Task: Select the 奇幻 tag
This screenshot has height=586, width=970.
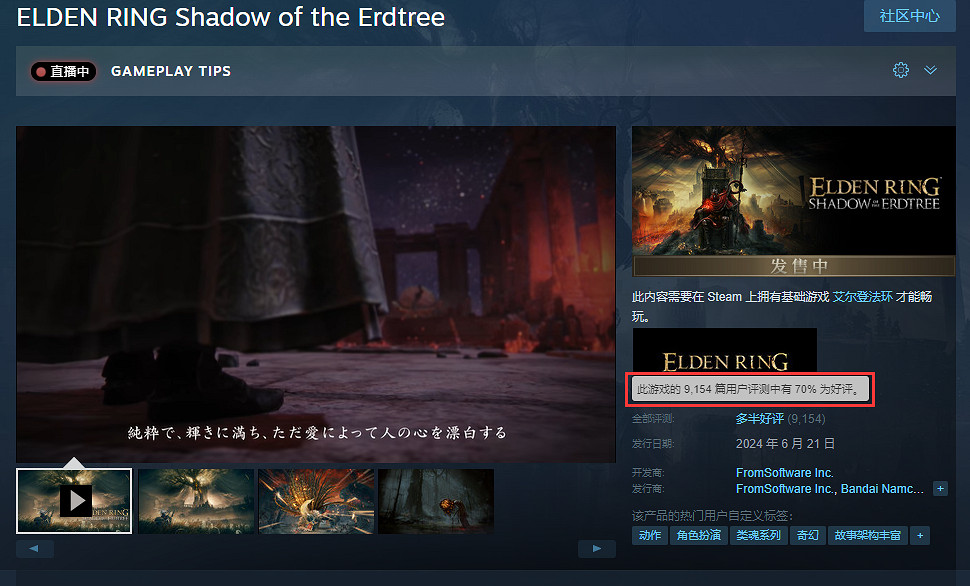Action: (x=807, y=536)
